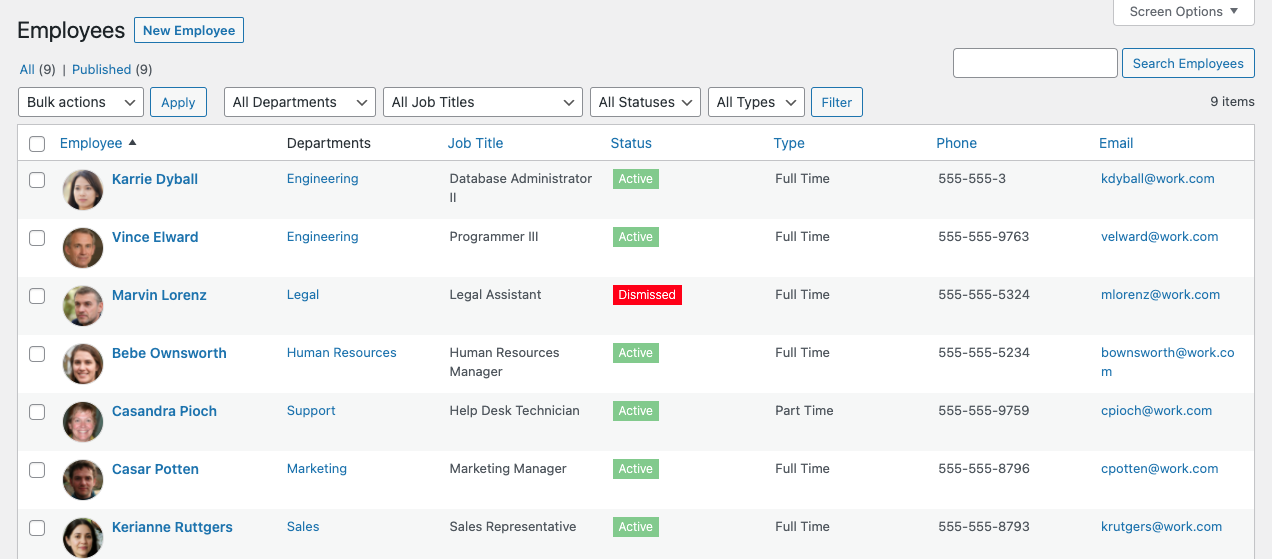
Task: Open the Bulk actions dropdown
Action: 81,102
